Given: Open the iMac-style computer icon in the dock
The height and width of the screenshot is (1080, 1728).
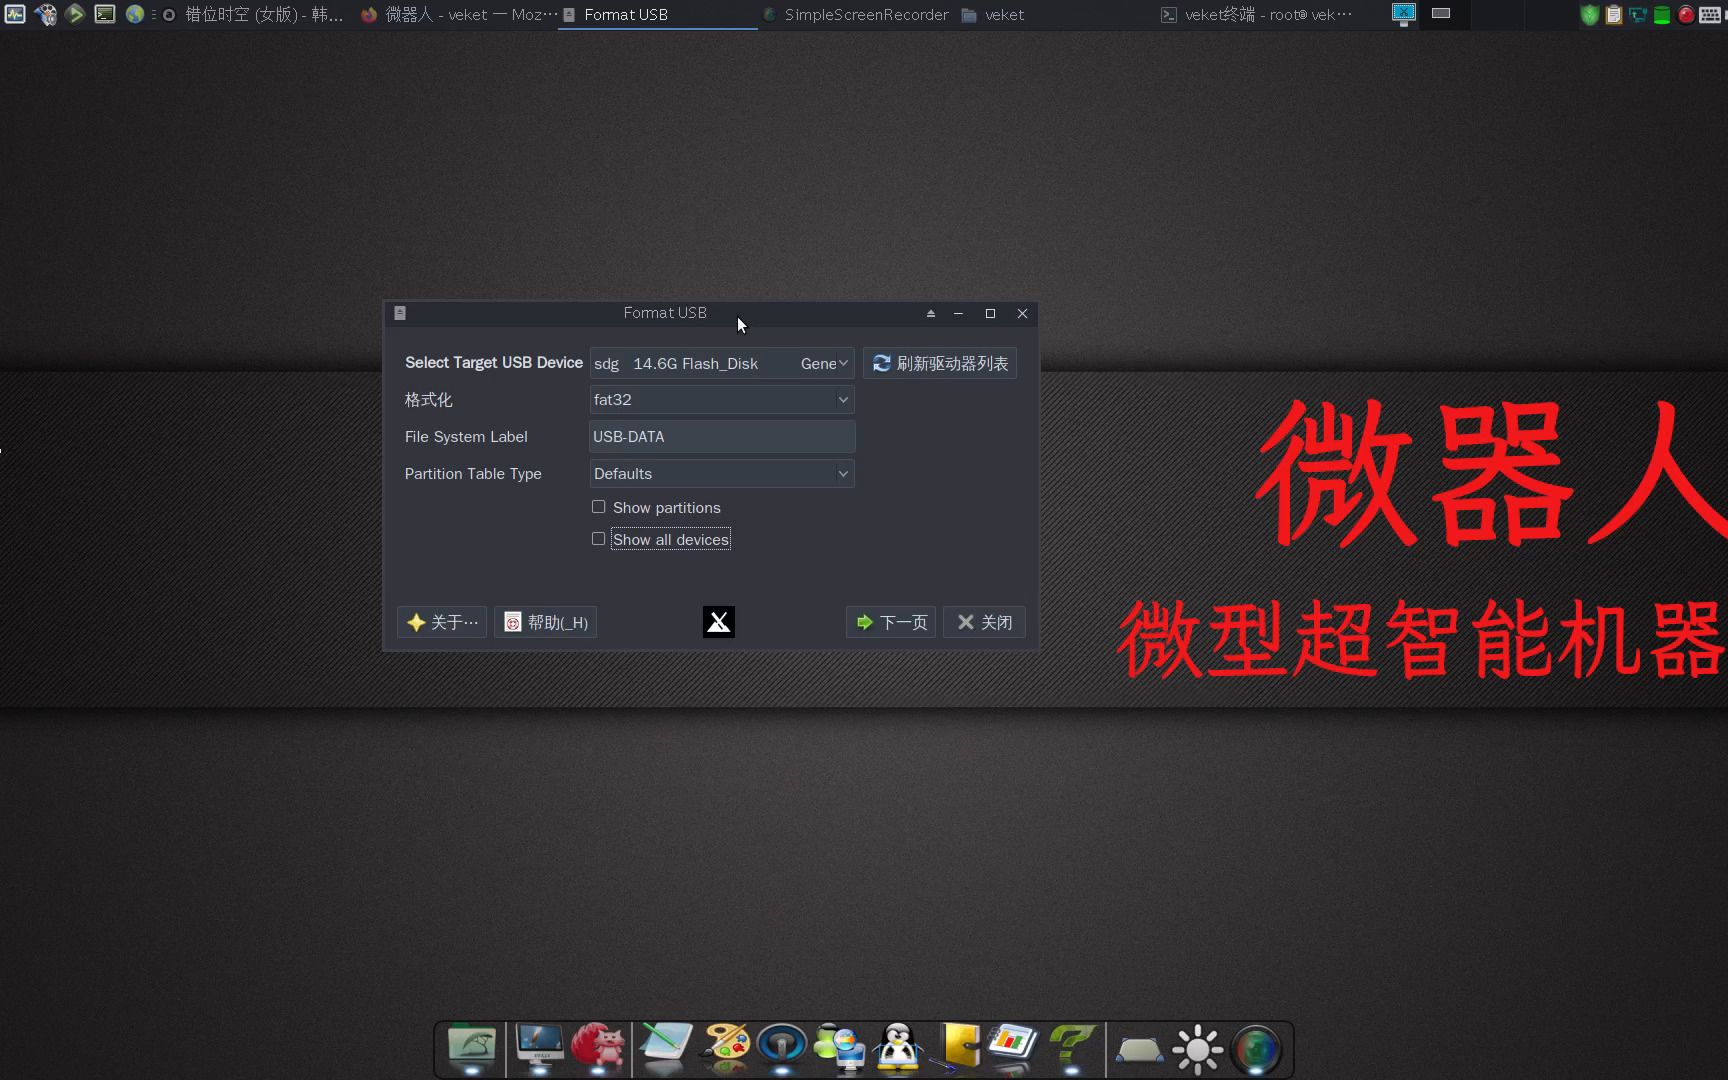Looking at the screenshot, I should pyautogui.click(x=540, y=1047).
